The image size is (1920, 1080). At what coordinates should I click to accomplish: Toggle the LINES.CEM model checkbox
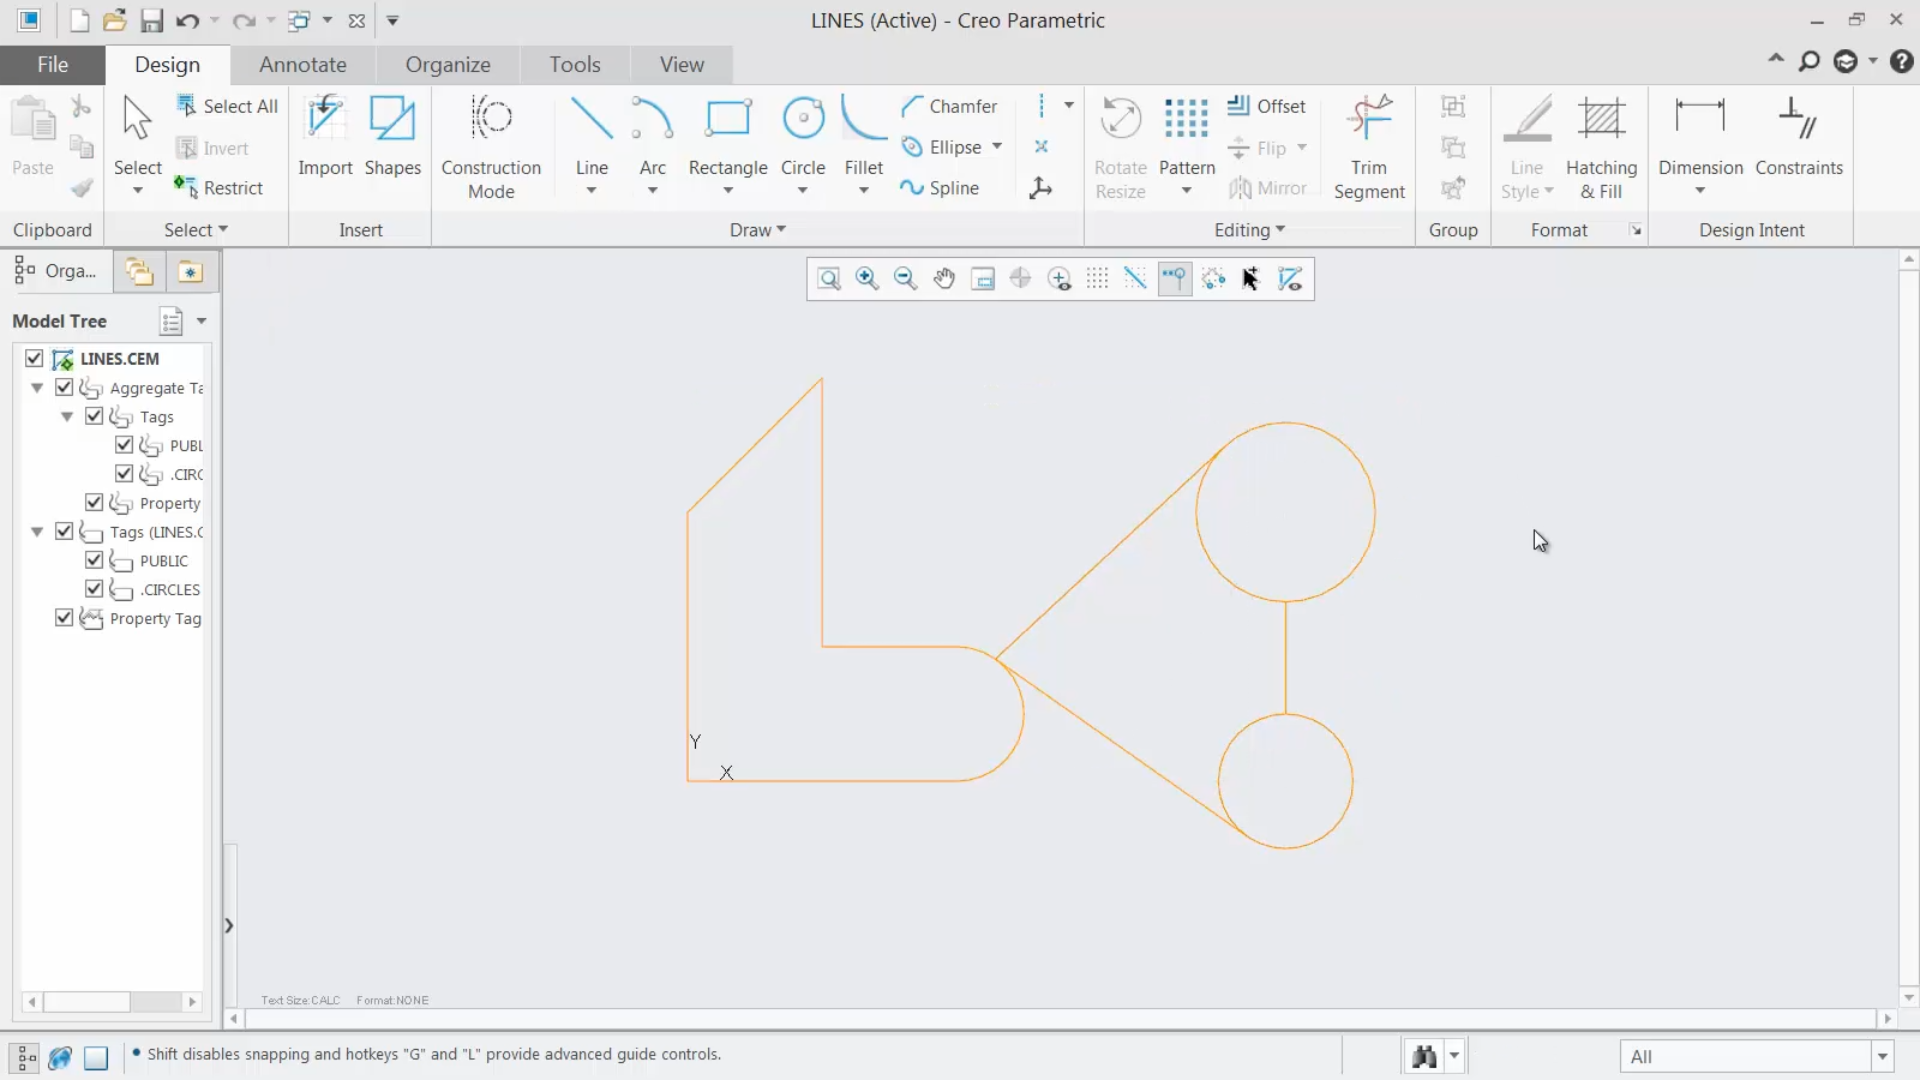[34, 358]
